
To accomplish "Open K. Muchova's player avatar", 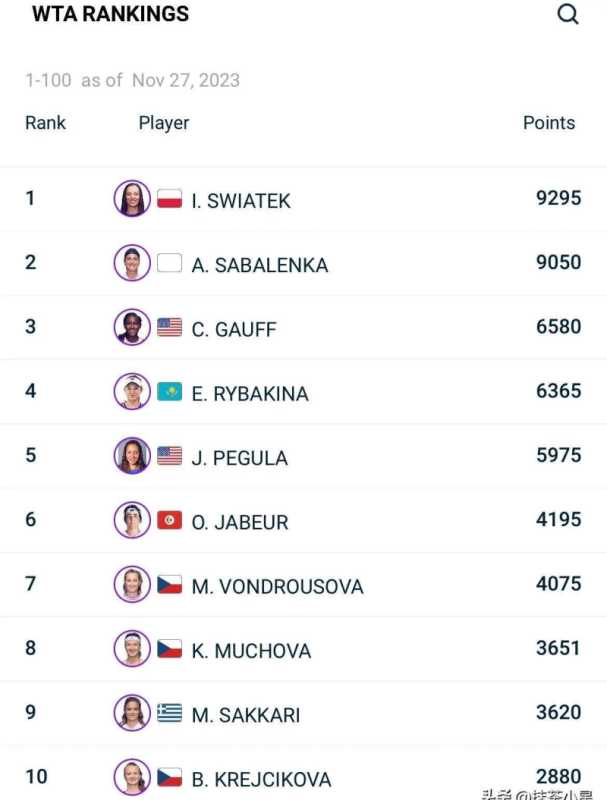I will [132, 649].
